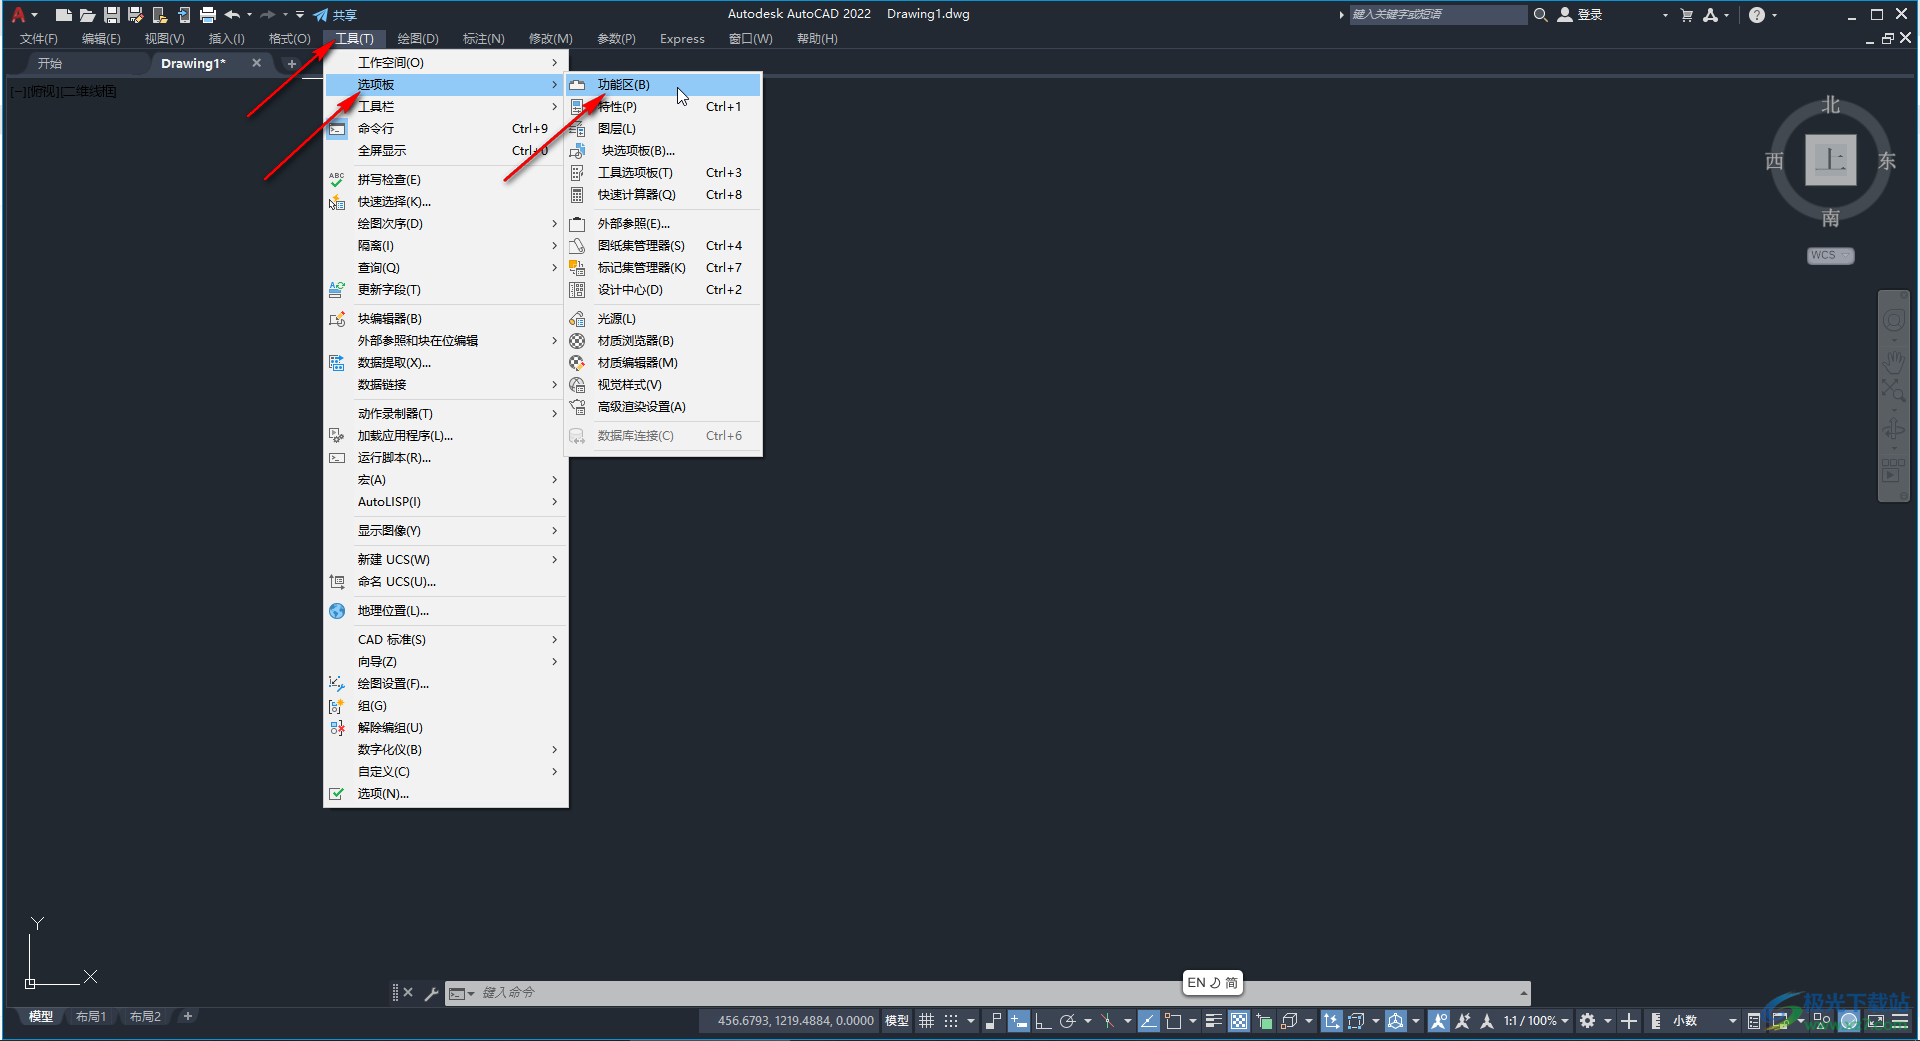Click the search magnifier icon
Screen dimensions: 1920x1041
[x=1540, y=15]
